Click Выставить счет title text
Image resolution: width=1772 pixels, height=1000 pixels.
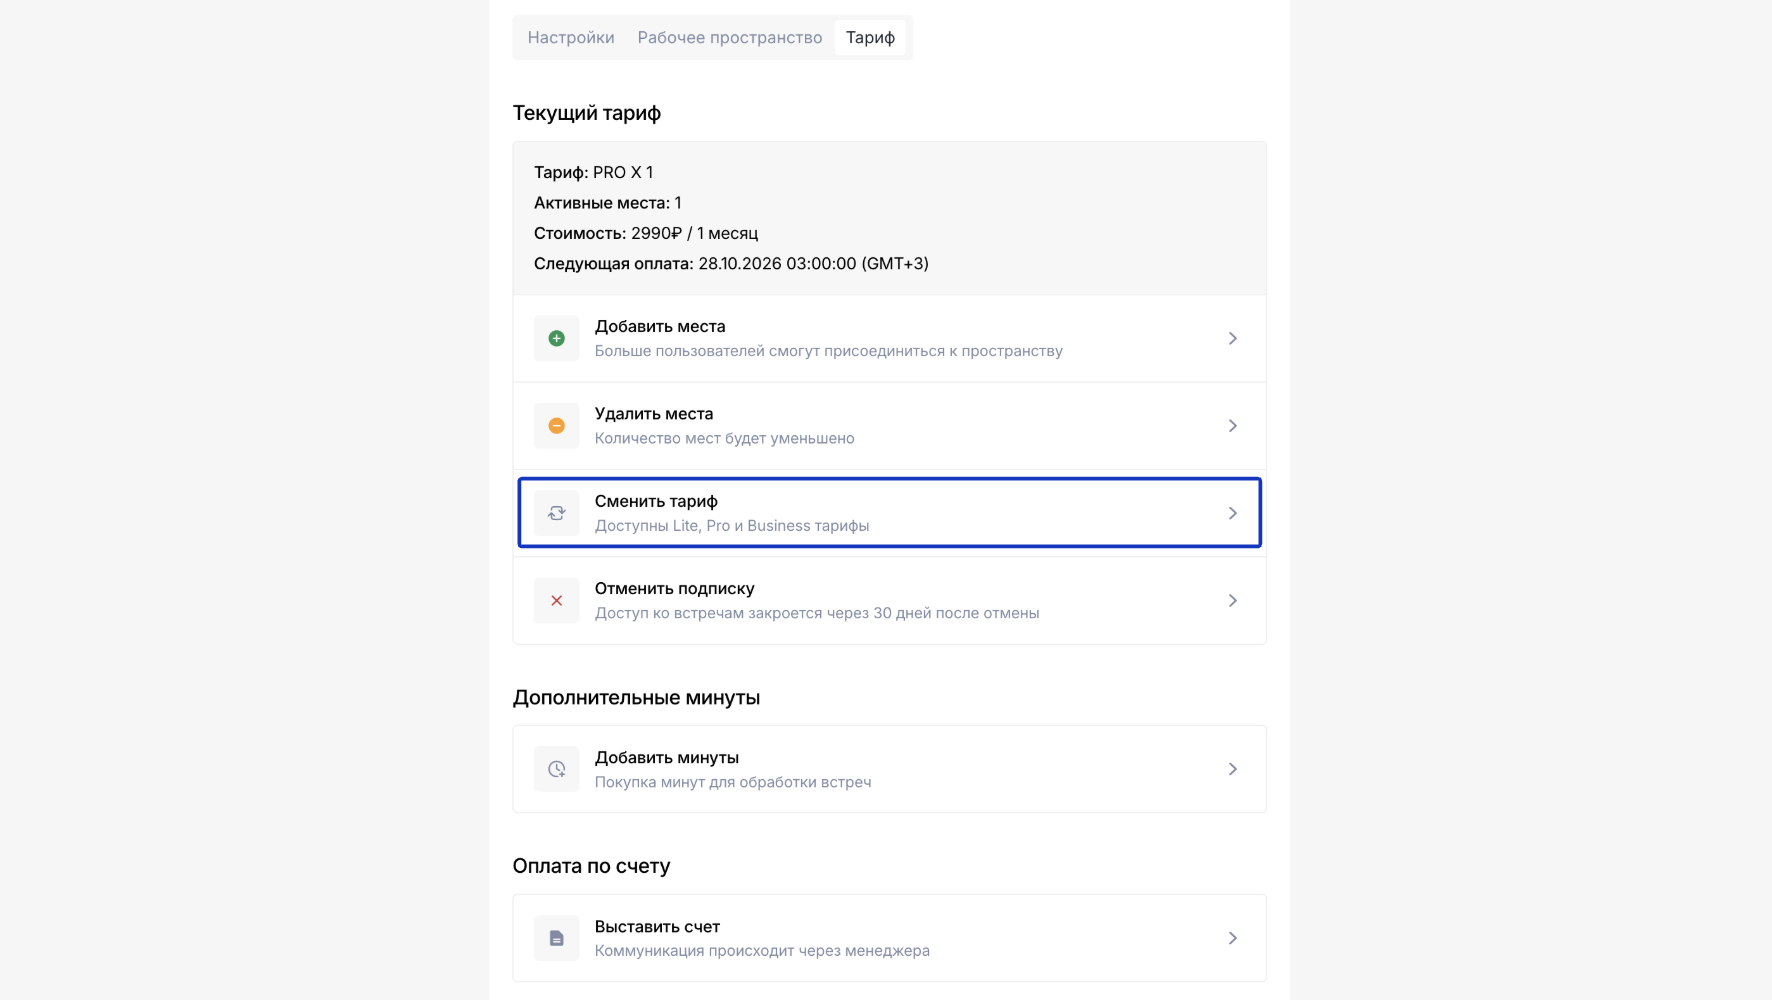tap(657, 927)
